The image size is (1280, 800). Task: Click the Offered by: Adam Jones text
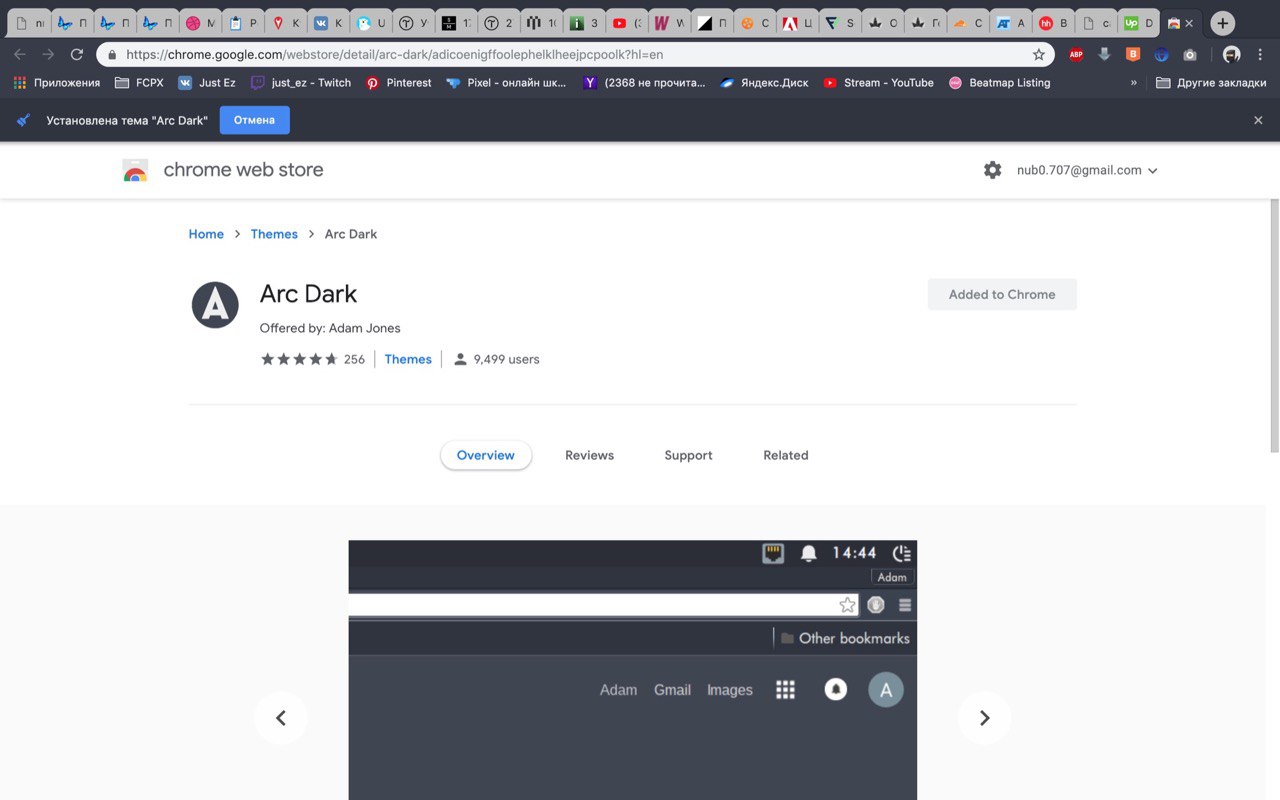click(330, 328)
